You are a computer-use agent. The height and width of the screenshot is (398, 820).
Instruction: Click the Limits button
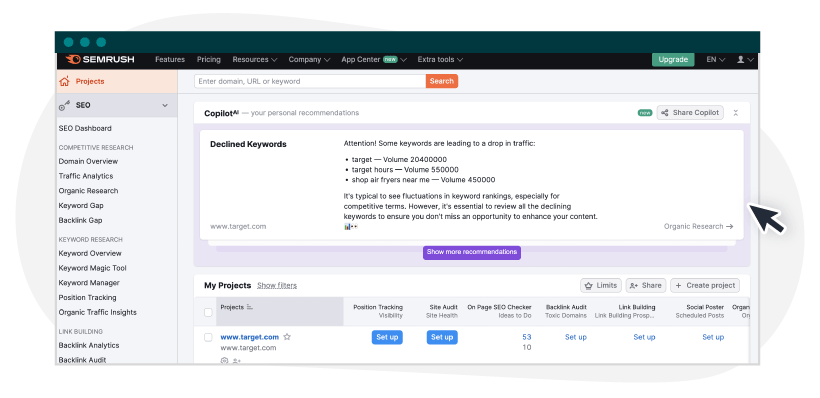[601, 286]
